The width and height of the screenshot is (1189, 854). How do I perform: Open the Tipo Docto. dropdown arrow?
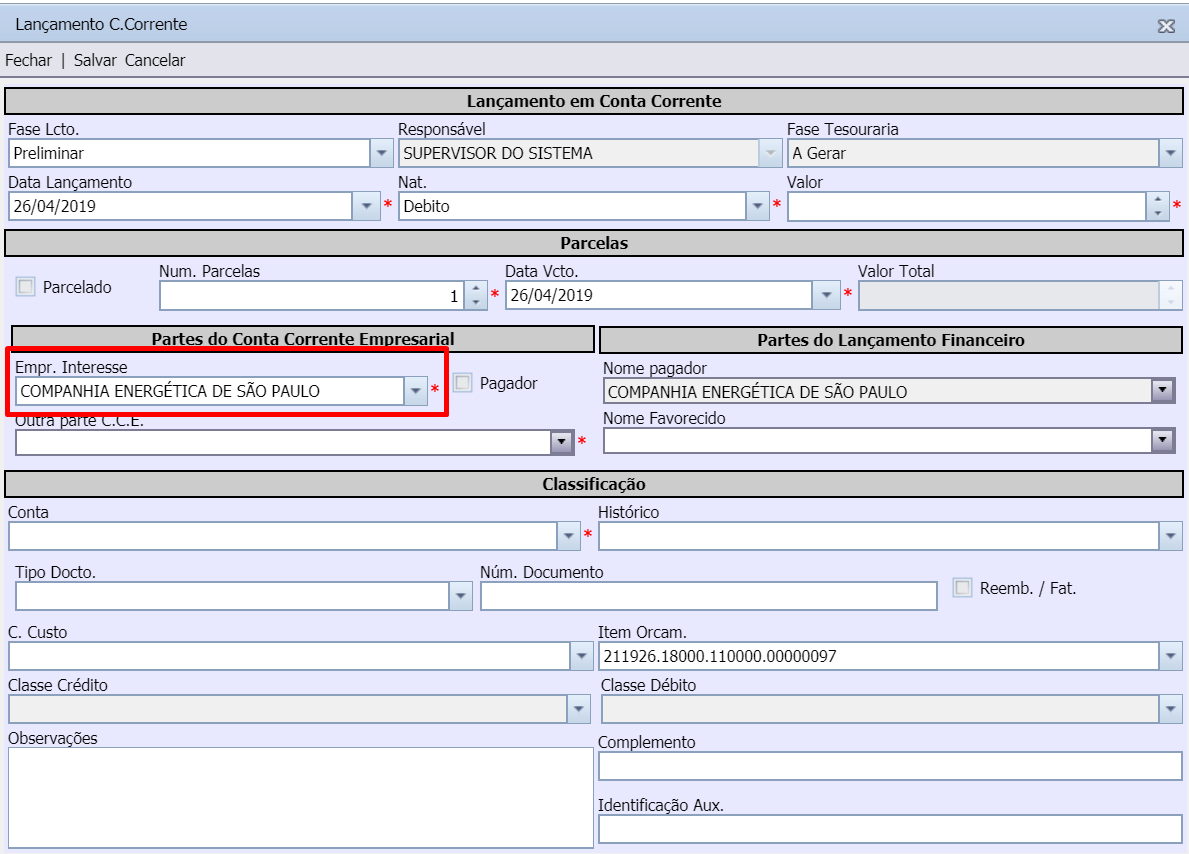point(460,596)
